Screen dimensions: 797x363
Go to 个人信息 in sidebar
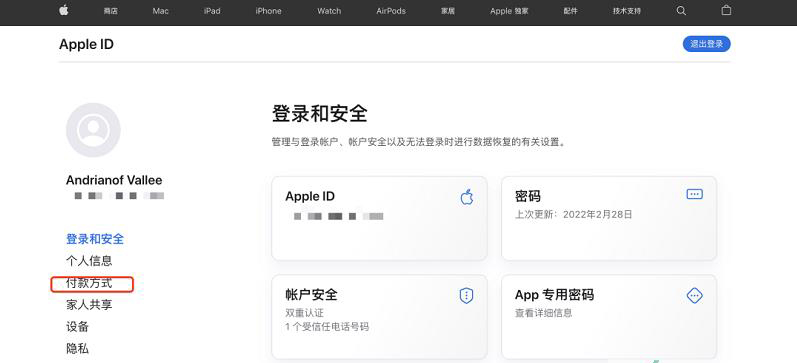coord(89,261)
